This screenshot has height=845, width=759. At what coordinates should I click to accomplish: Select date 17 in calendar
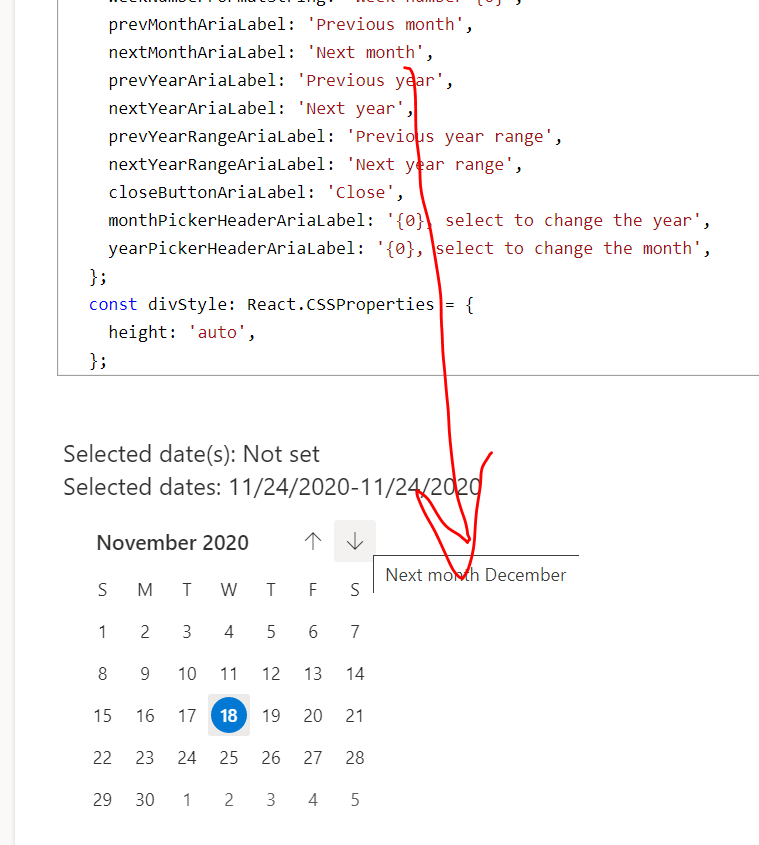(187, 716)
